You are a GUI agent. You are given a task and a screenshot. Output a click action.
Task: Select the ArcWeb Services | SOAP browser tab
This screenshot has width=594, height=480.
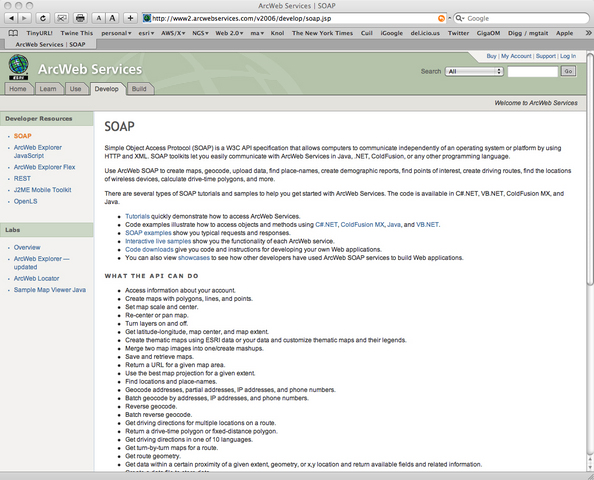click(50, 44)
